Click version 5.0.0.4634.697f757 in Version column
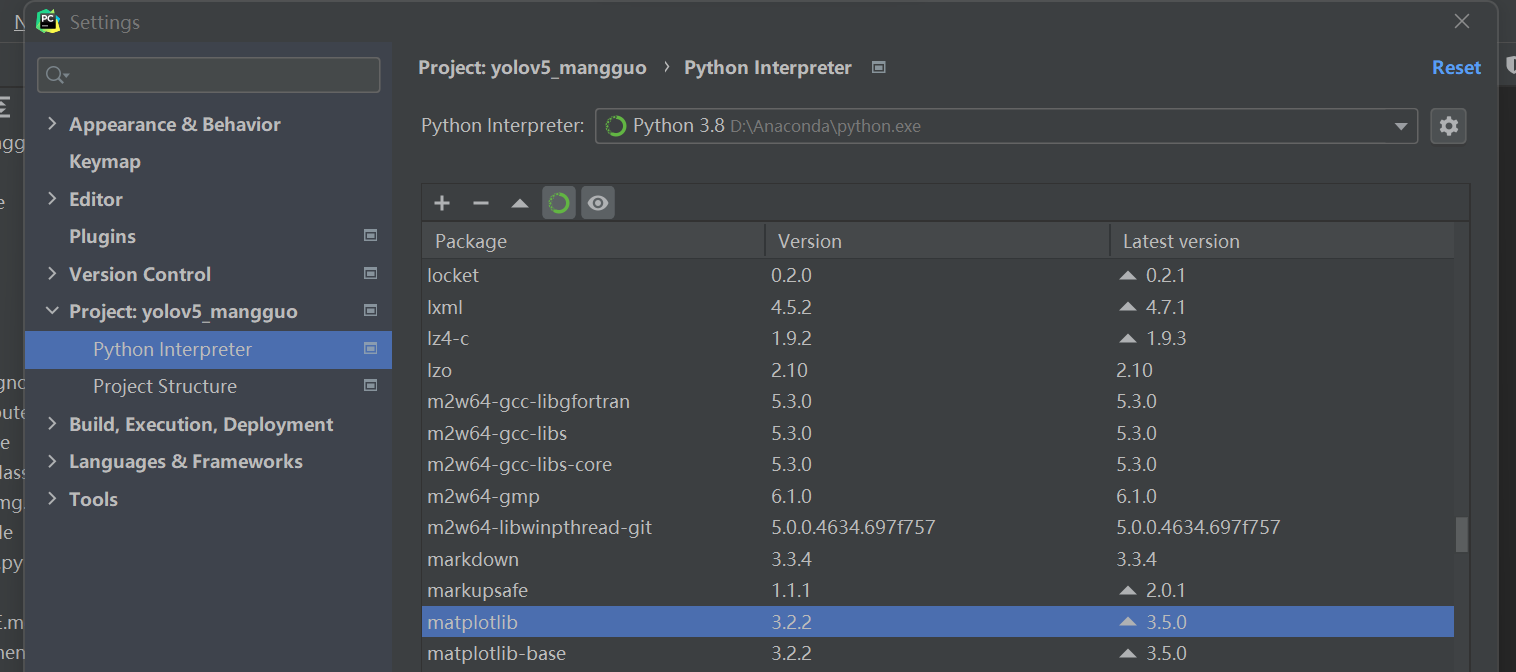This screenshot has width=1516, height=672. coord(853,527)
